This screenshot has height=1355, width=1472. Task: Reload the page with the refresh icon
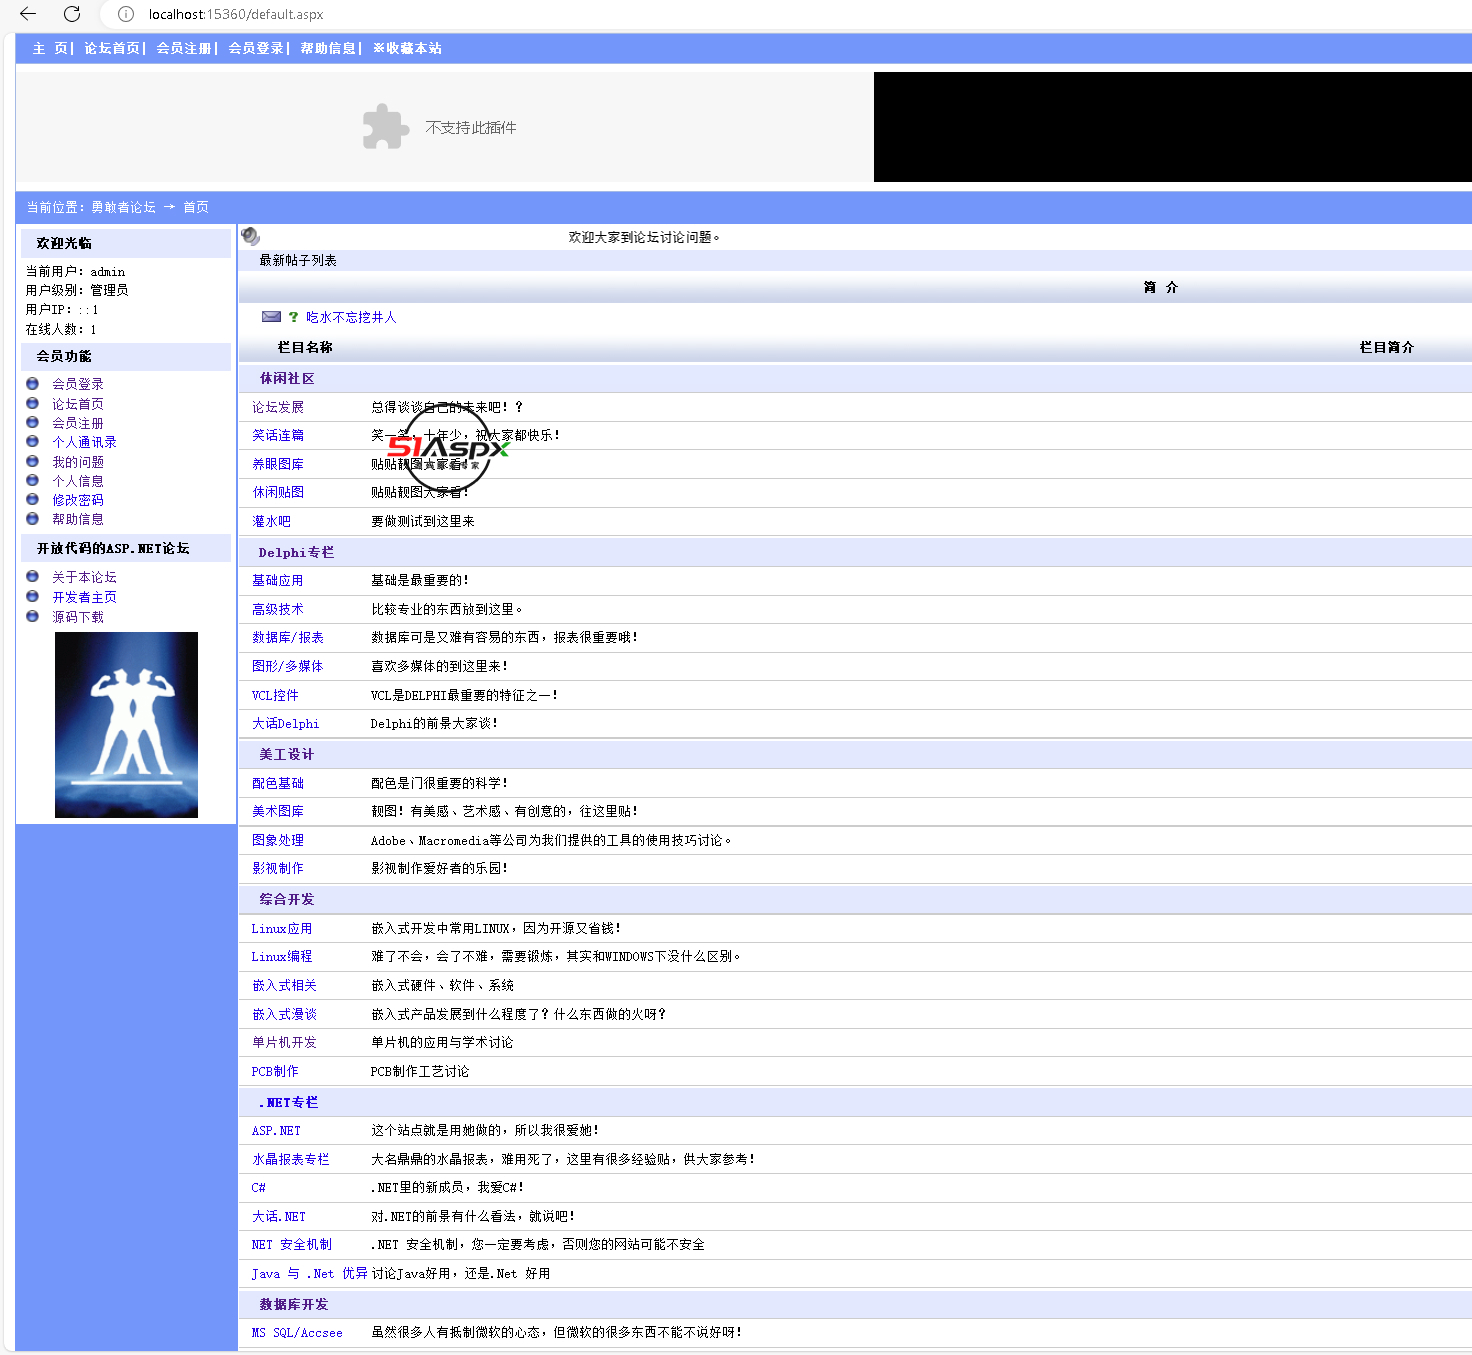72,14
